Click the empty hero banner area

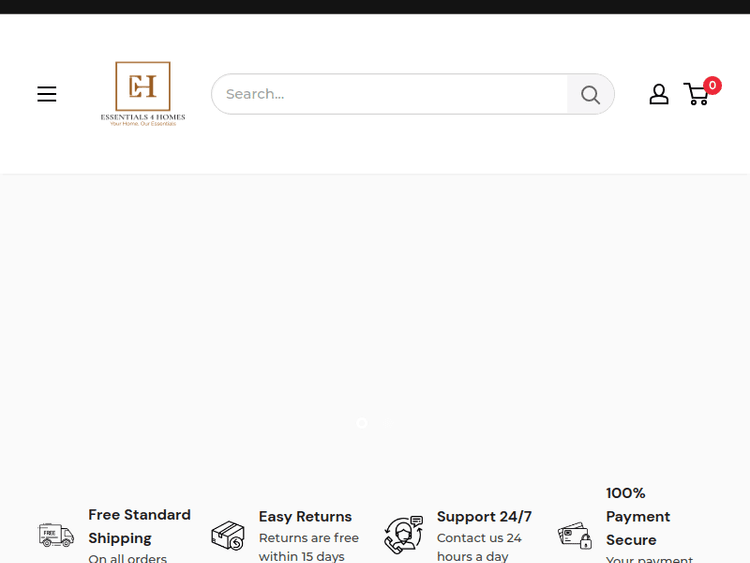click(x=375, y=300)
